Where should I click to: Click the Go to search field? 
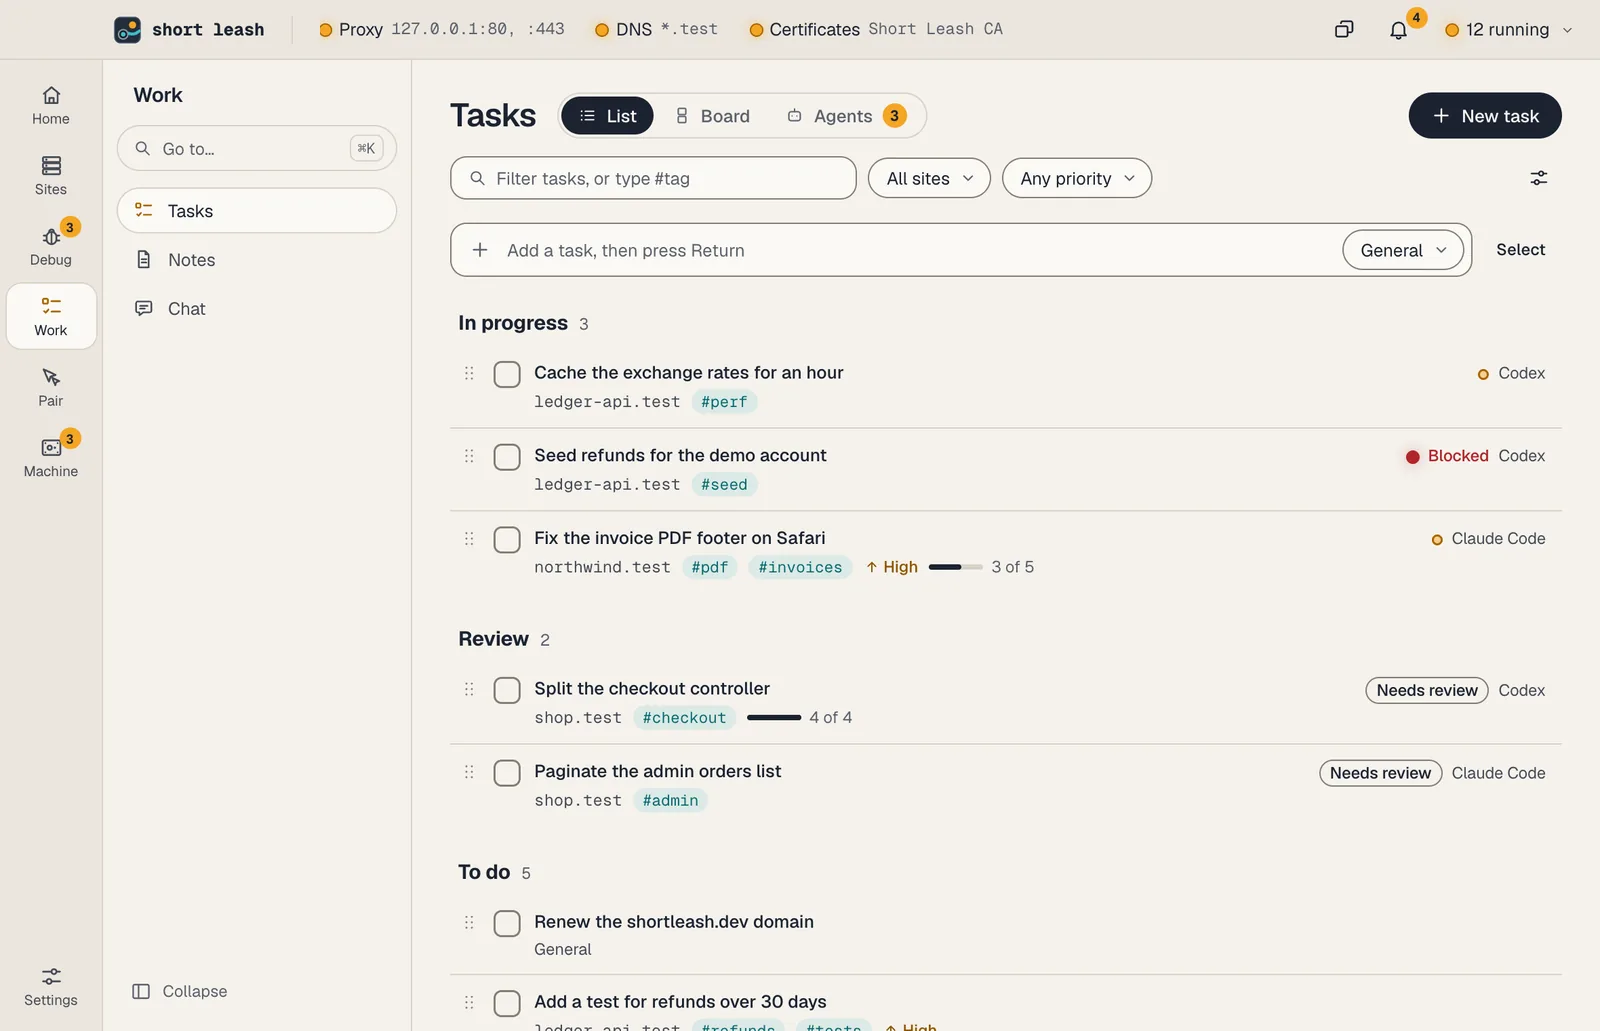[257, 148]
